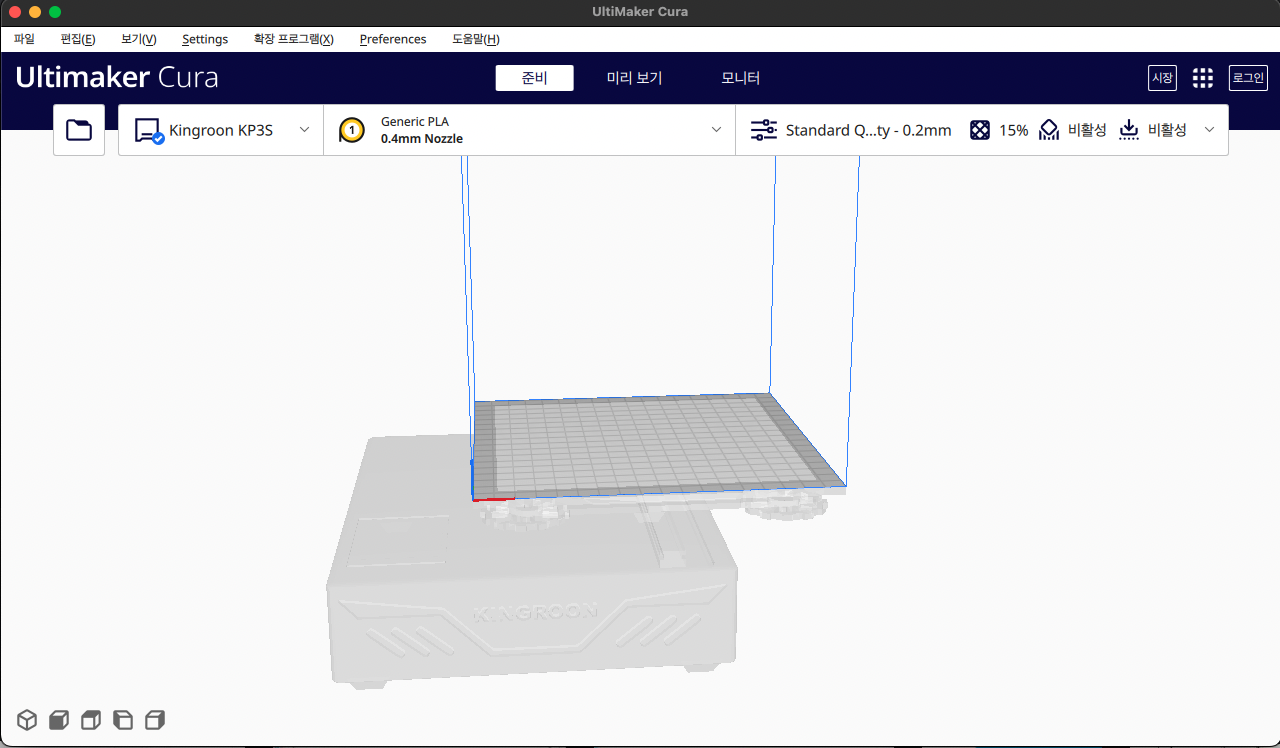
Task: Click the extruder 1 nozzle icon
Action: 352,130
